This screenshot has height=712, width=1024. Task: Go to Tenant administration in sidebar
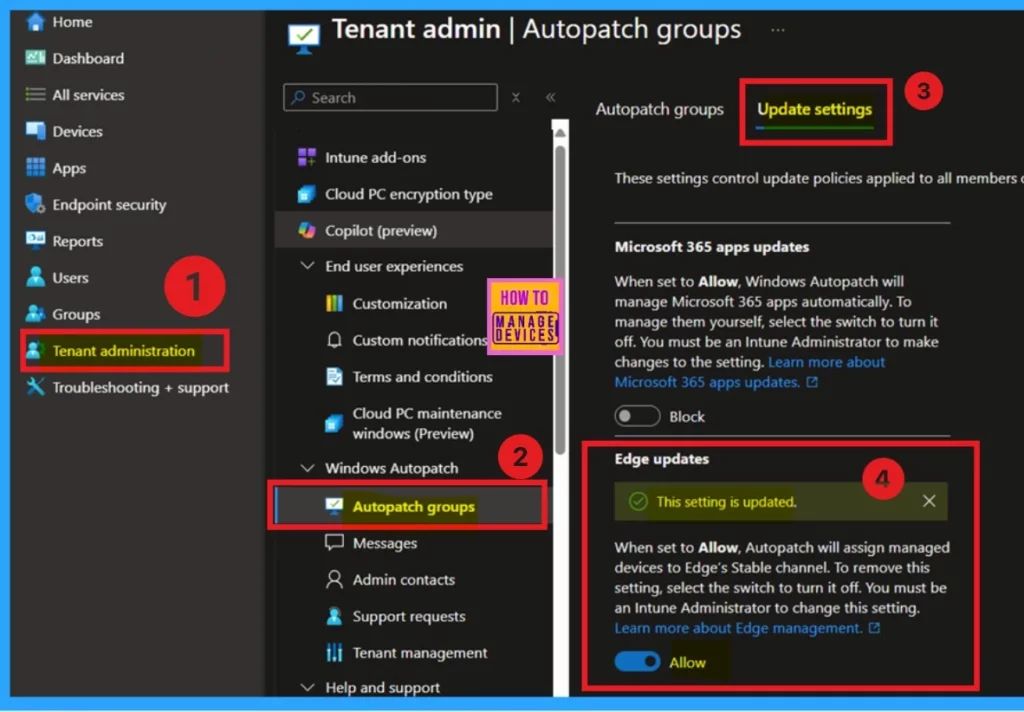point(123,351)
